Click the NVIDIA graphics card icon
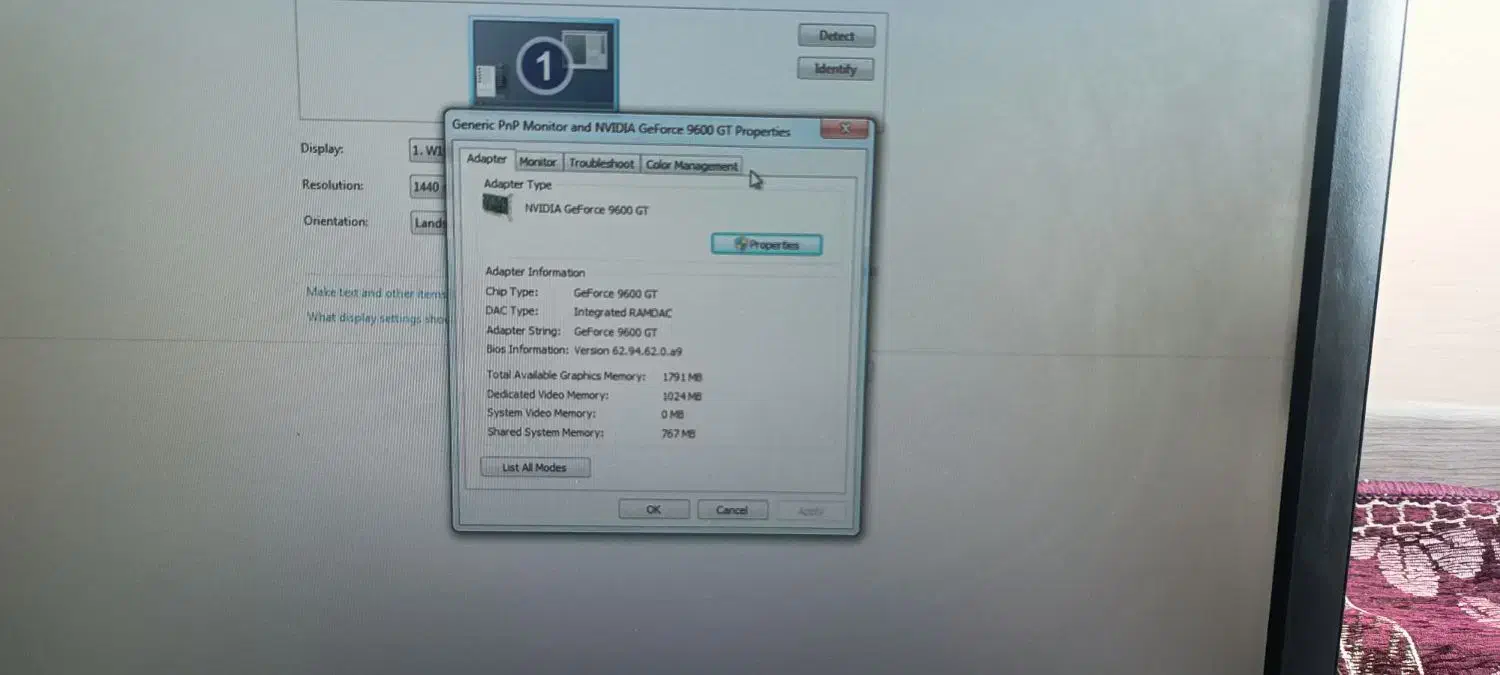 497,207
